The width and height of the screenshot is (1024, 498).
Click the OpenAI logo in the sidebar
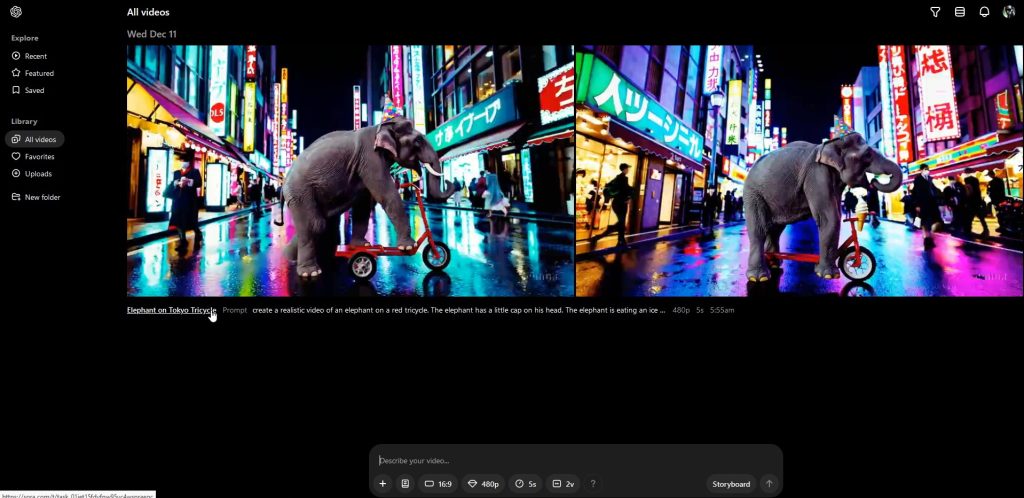17,12
